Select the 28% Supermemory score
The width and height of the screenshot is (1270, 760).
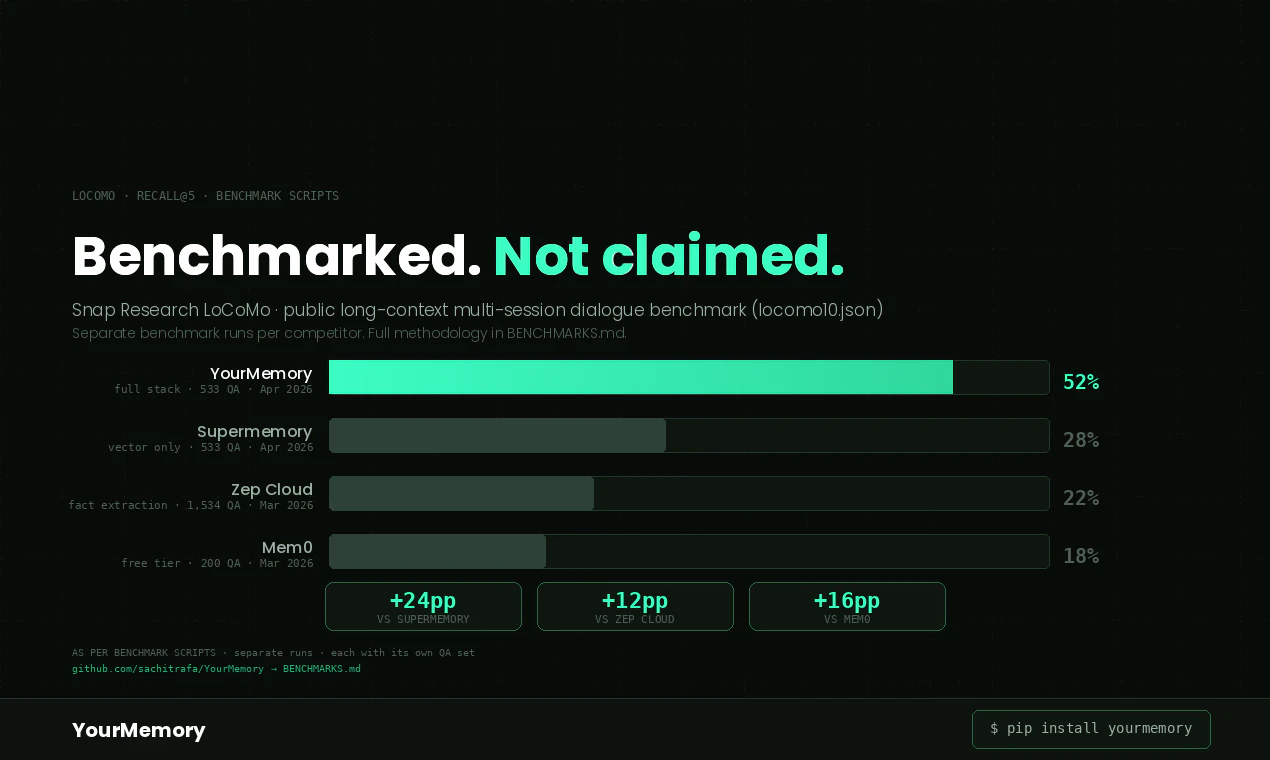[x=1081, y=439]
